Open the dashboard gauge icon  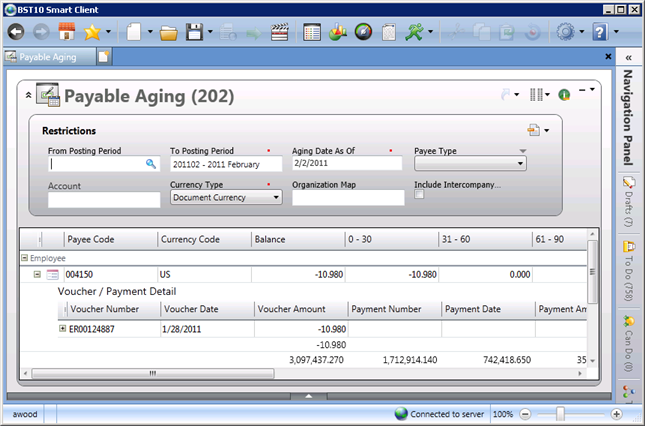(x=363, y=32)
